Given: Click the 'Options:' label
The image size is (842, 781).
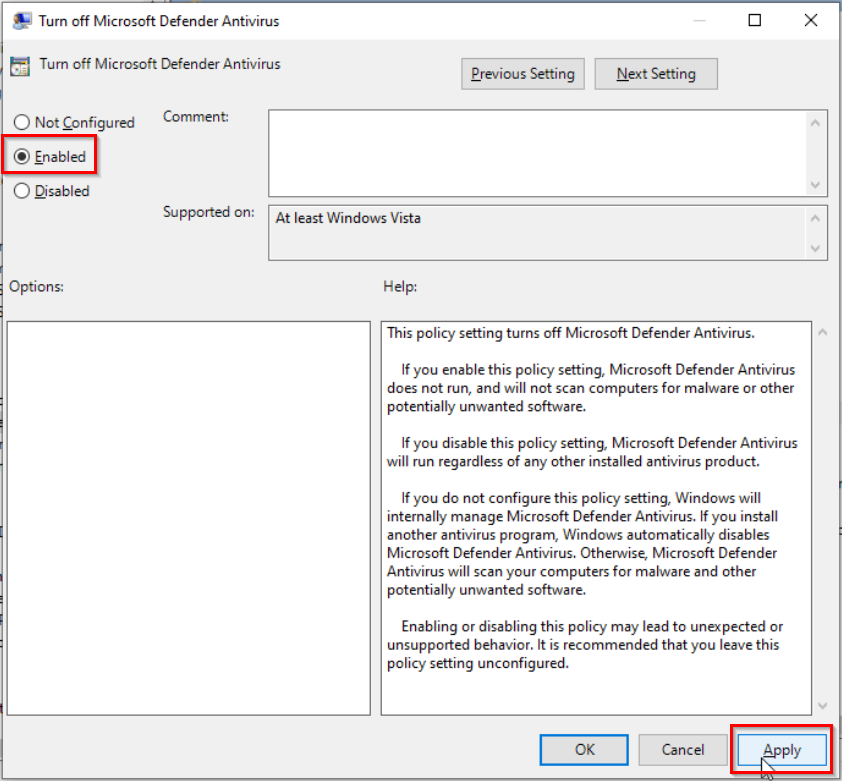Looking at the screenshot, I should (37, 286).
